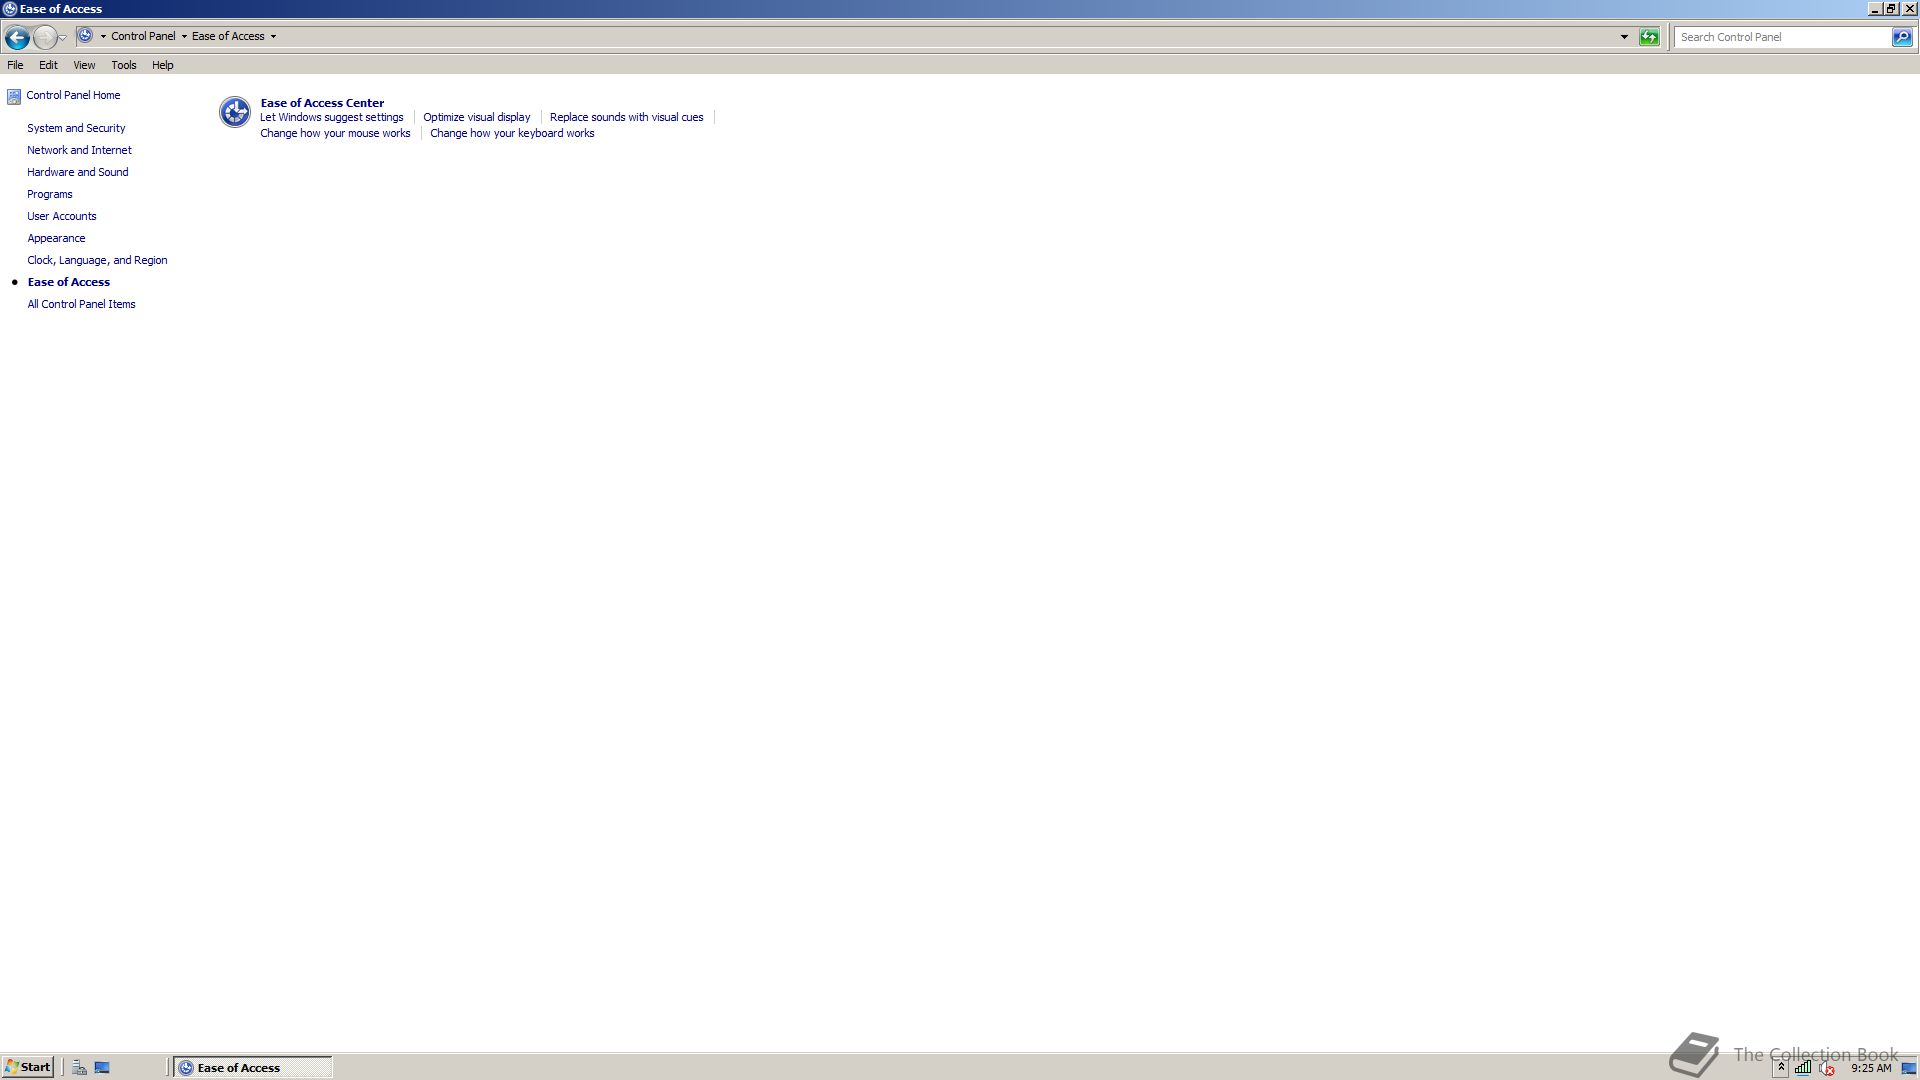Open the Edit menu
Viewport: 1920px width, 1080px height.
point(48,65)
